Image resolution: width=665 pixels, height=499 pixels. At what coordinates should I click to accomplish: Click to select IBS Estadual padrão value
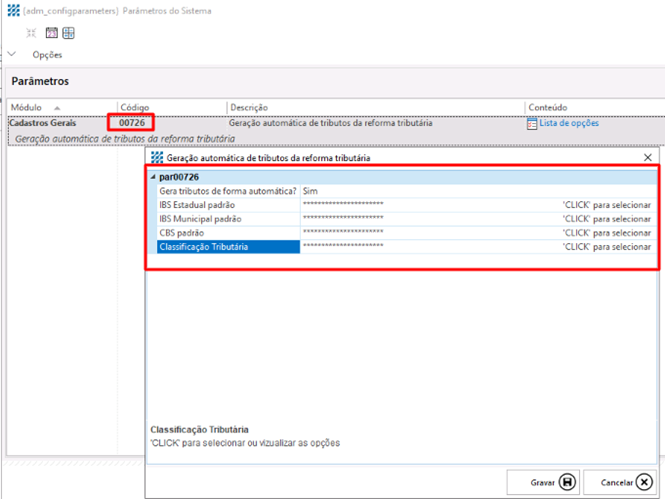(606, 204)
